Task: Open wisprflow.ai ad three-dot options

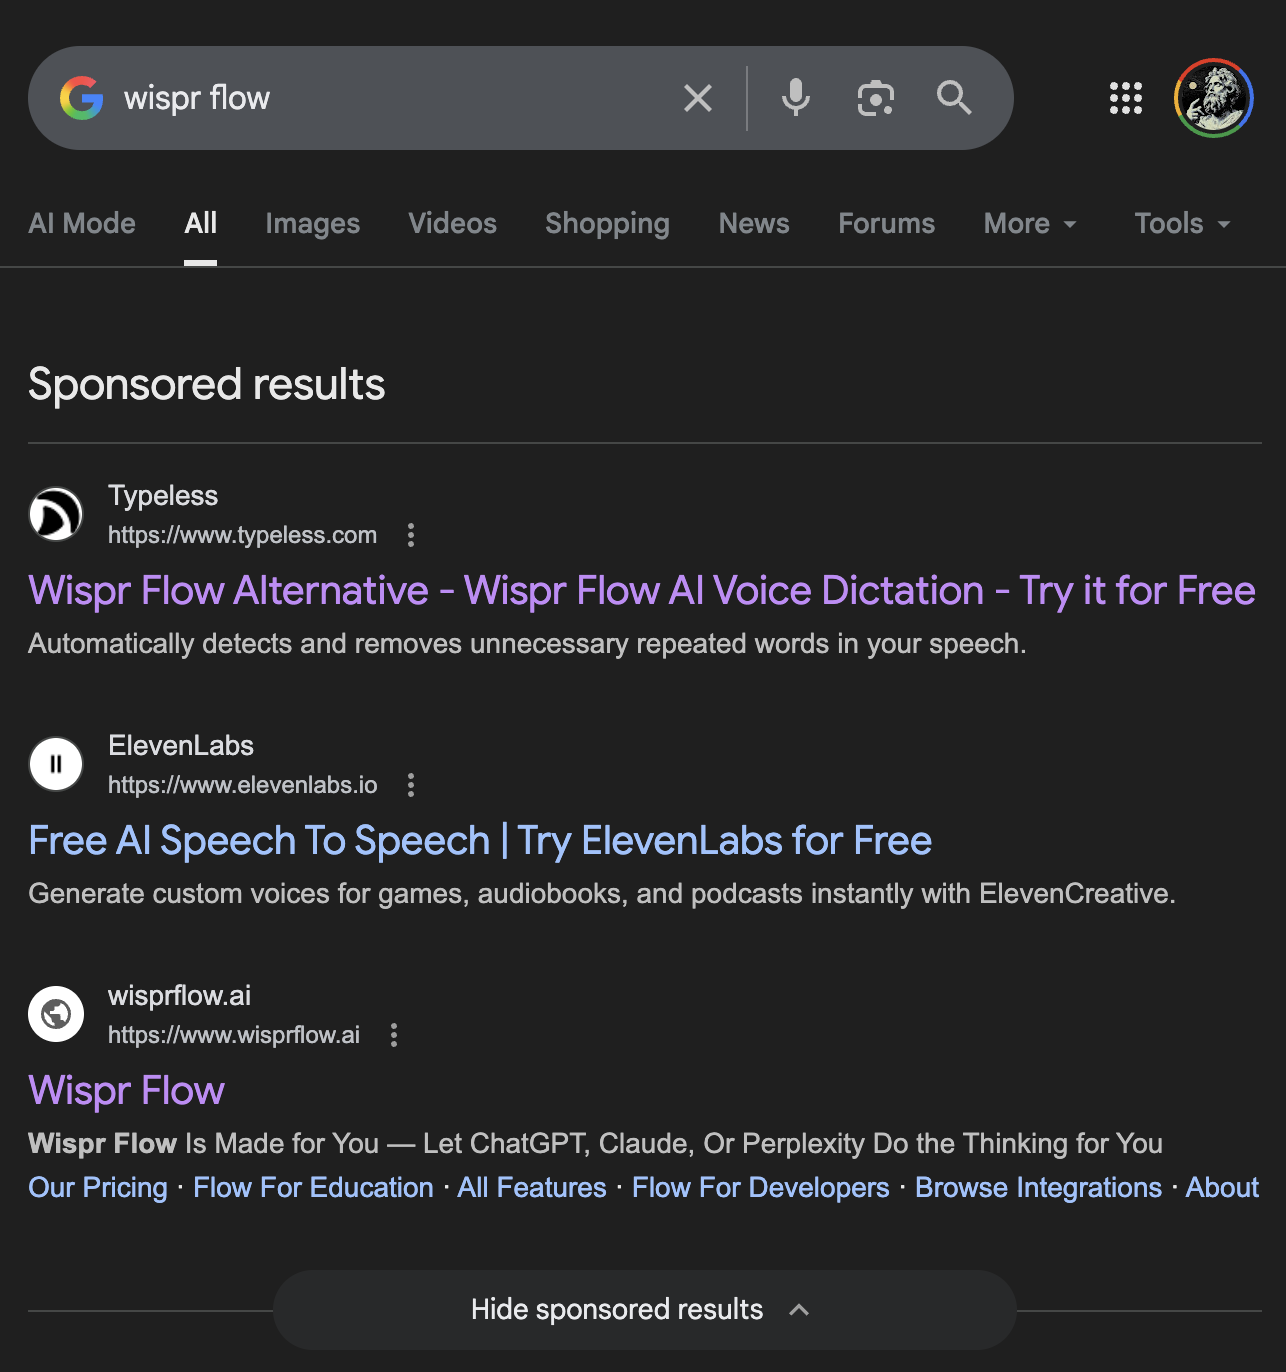Action: (394, 1035)
